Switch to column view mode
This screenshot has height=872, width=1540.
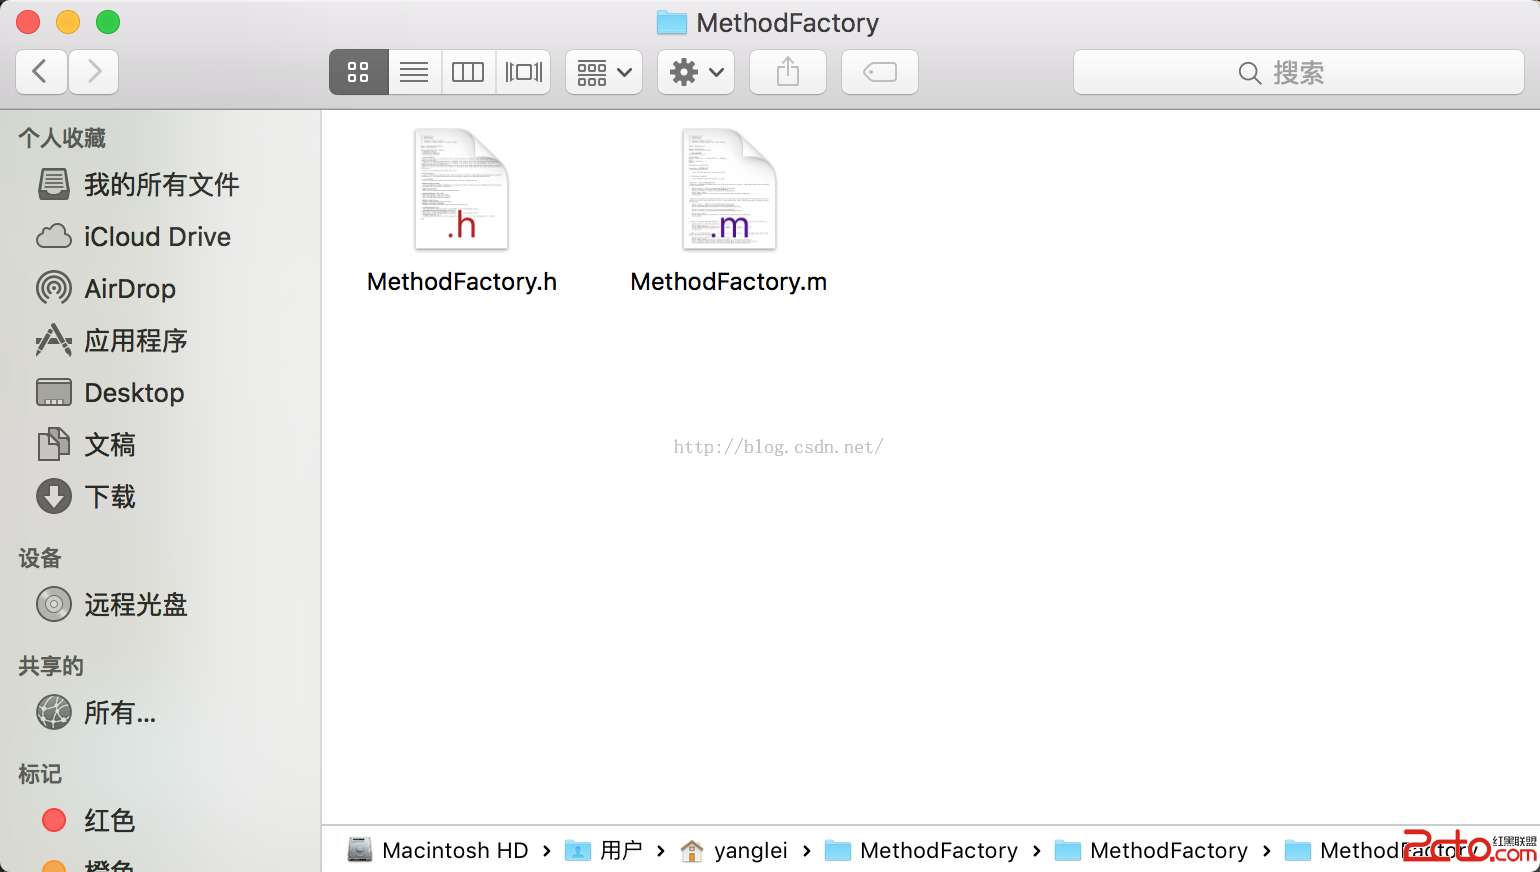pyautogui.click(x=468, y=72)
